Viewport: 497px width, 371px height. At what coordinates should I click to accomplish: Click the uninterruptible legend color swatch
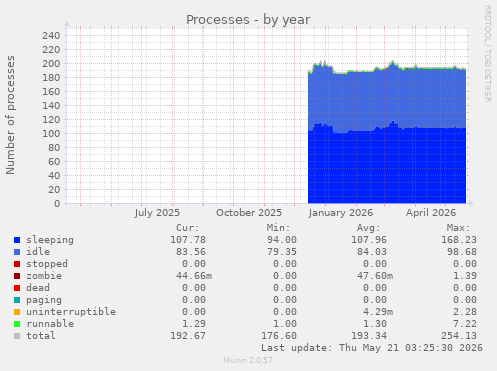click(17, 312)
